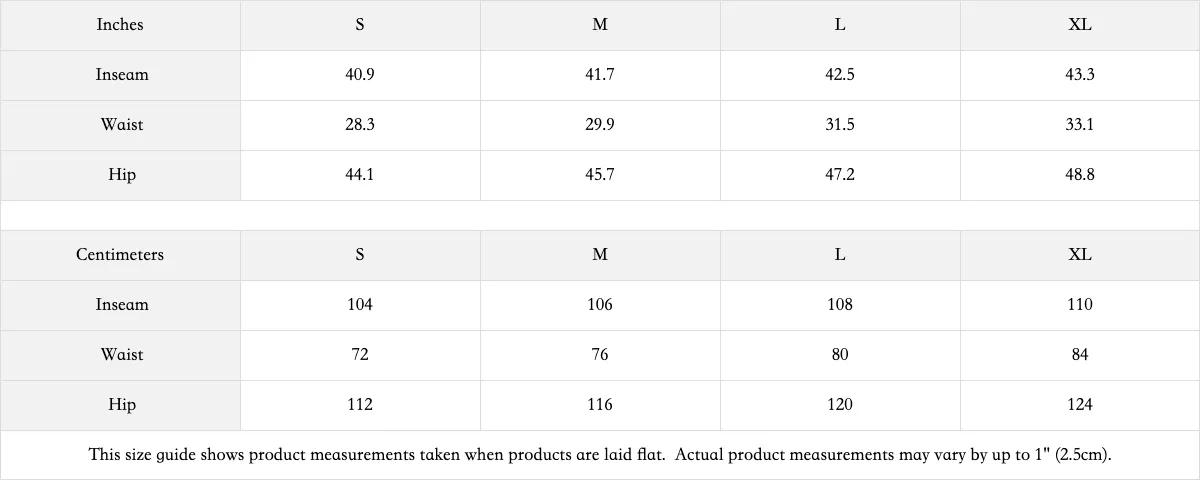
Task: Click the Waist row label in Inches table
Action: (x=120, y=125)
